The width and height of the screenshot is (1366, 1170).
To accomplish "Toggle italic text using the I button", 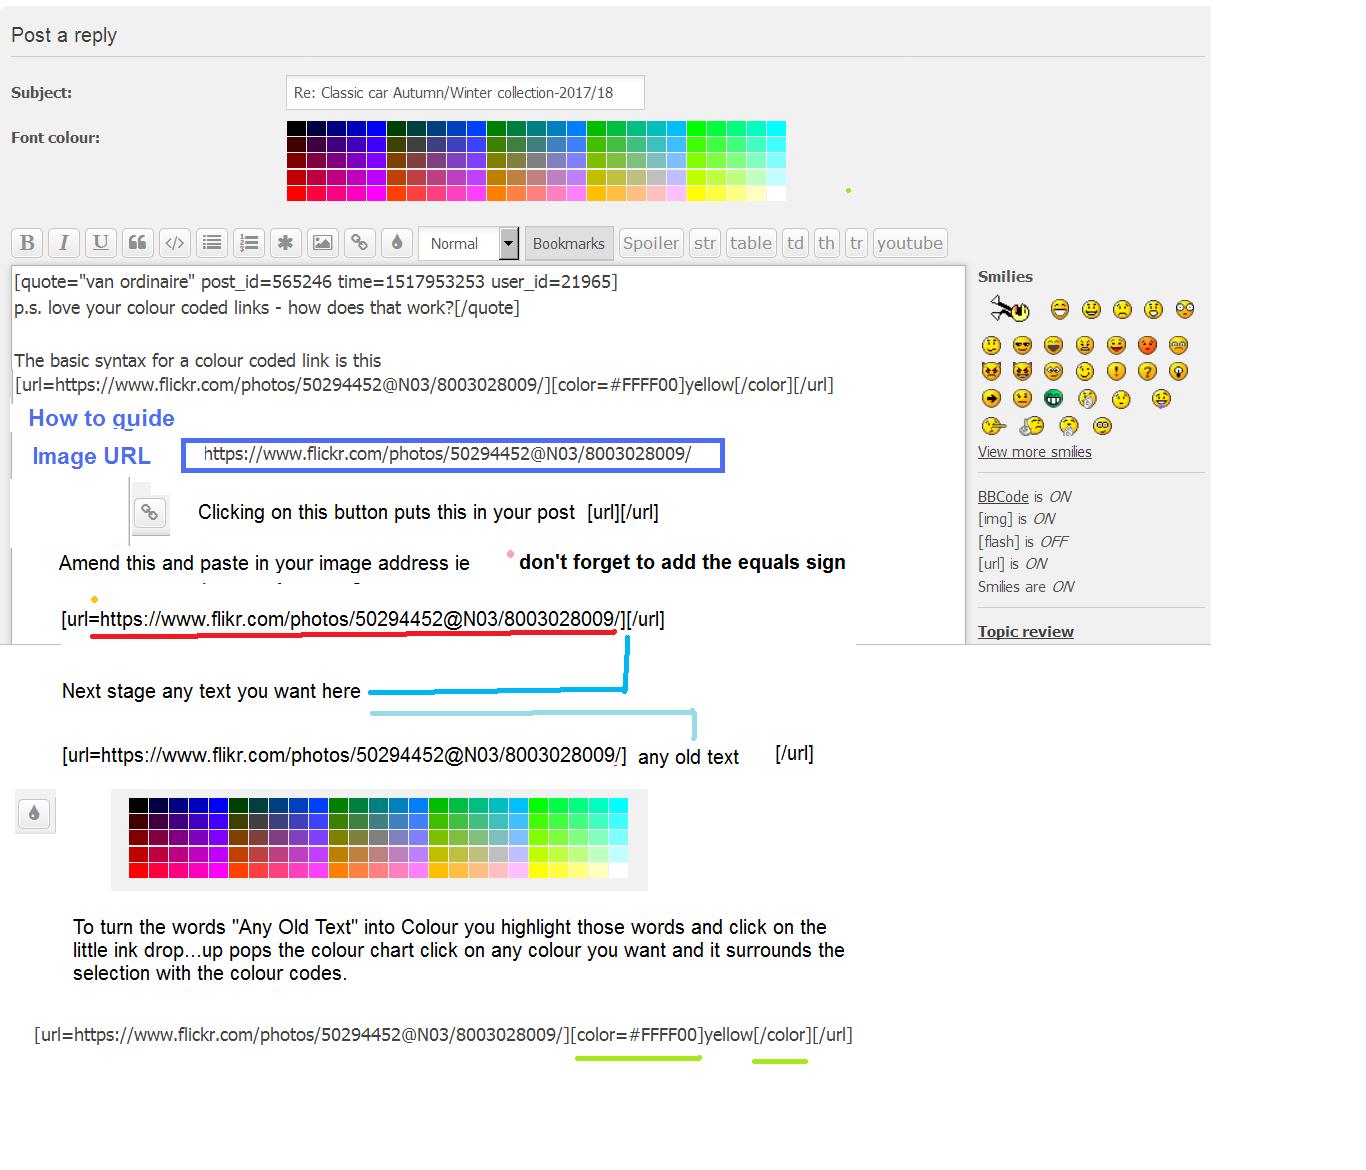I will 64,243.
